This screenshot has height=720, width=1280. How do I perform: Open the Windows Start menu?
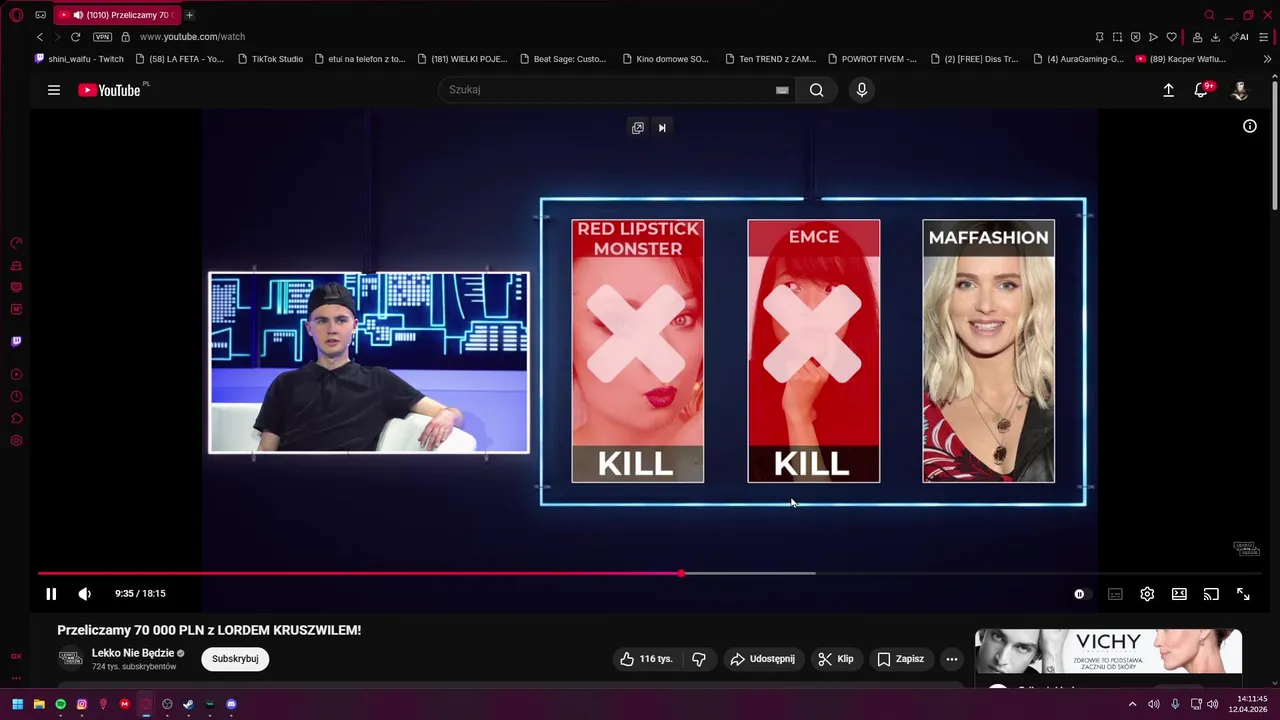(x=17, y=704)
